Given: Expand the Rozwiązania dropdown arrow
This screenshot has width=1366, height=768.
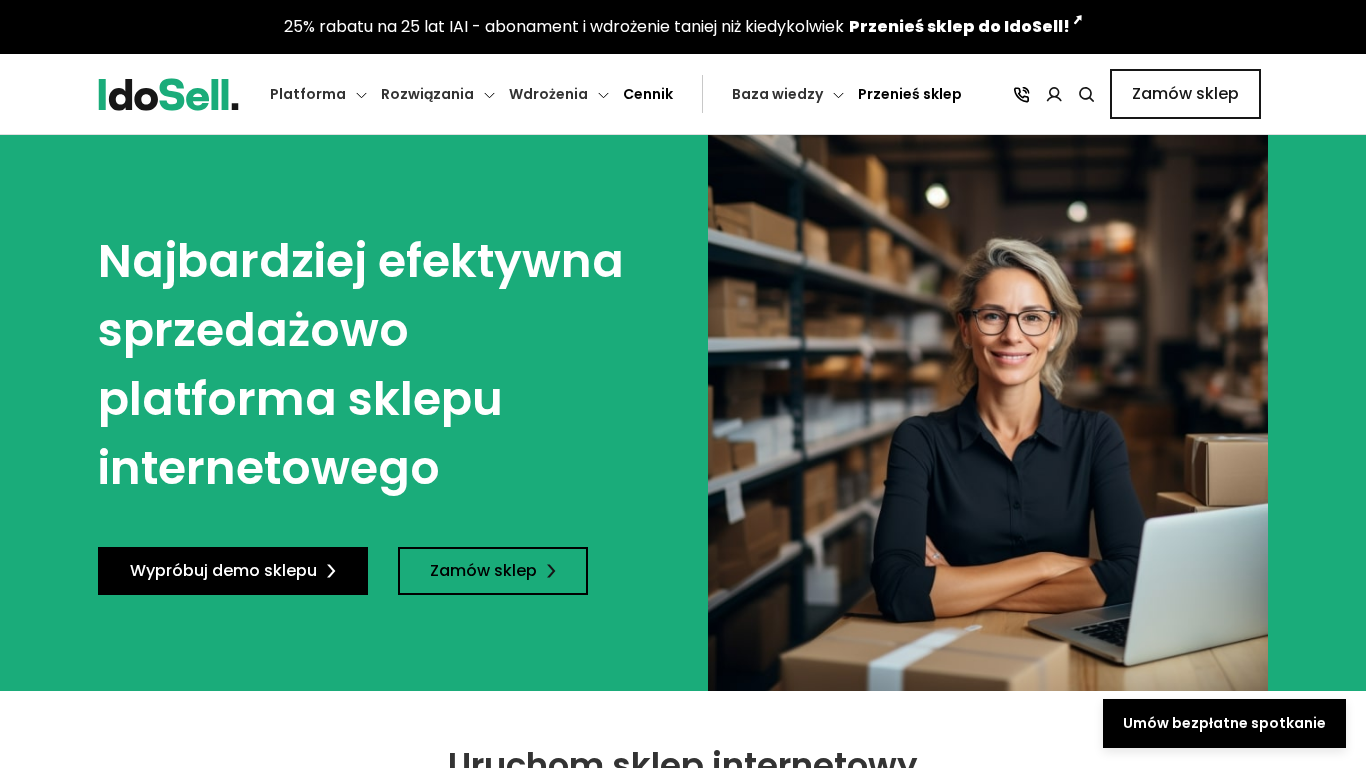Looking at the screenshot, I should (489, 95).
